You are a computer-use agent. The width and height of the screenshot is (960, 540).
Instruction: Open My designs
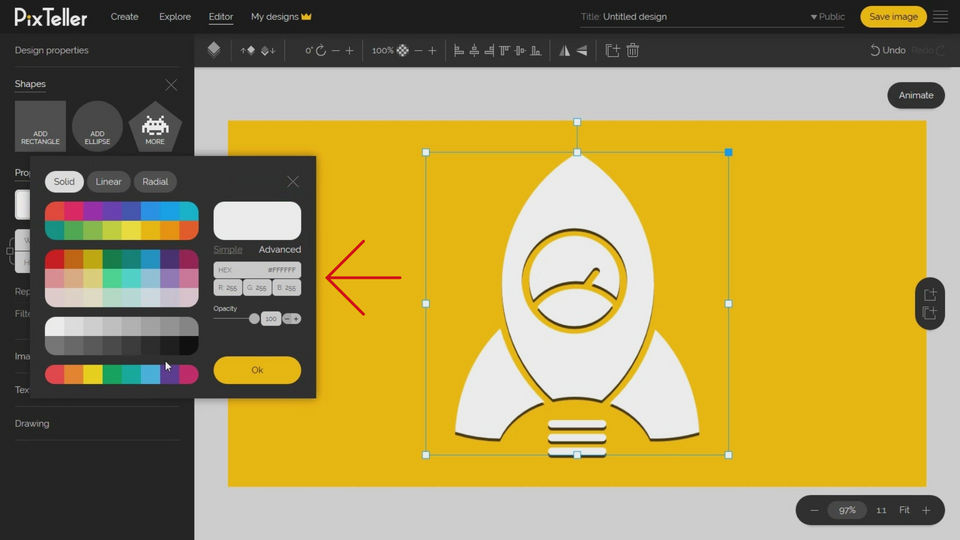tap(281, 17)
